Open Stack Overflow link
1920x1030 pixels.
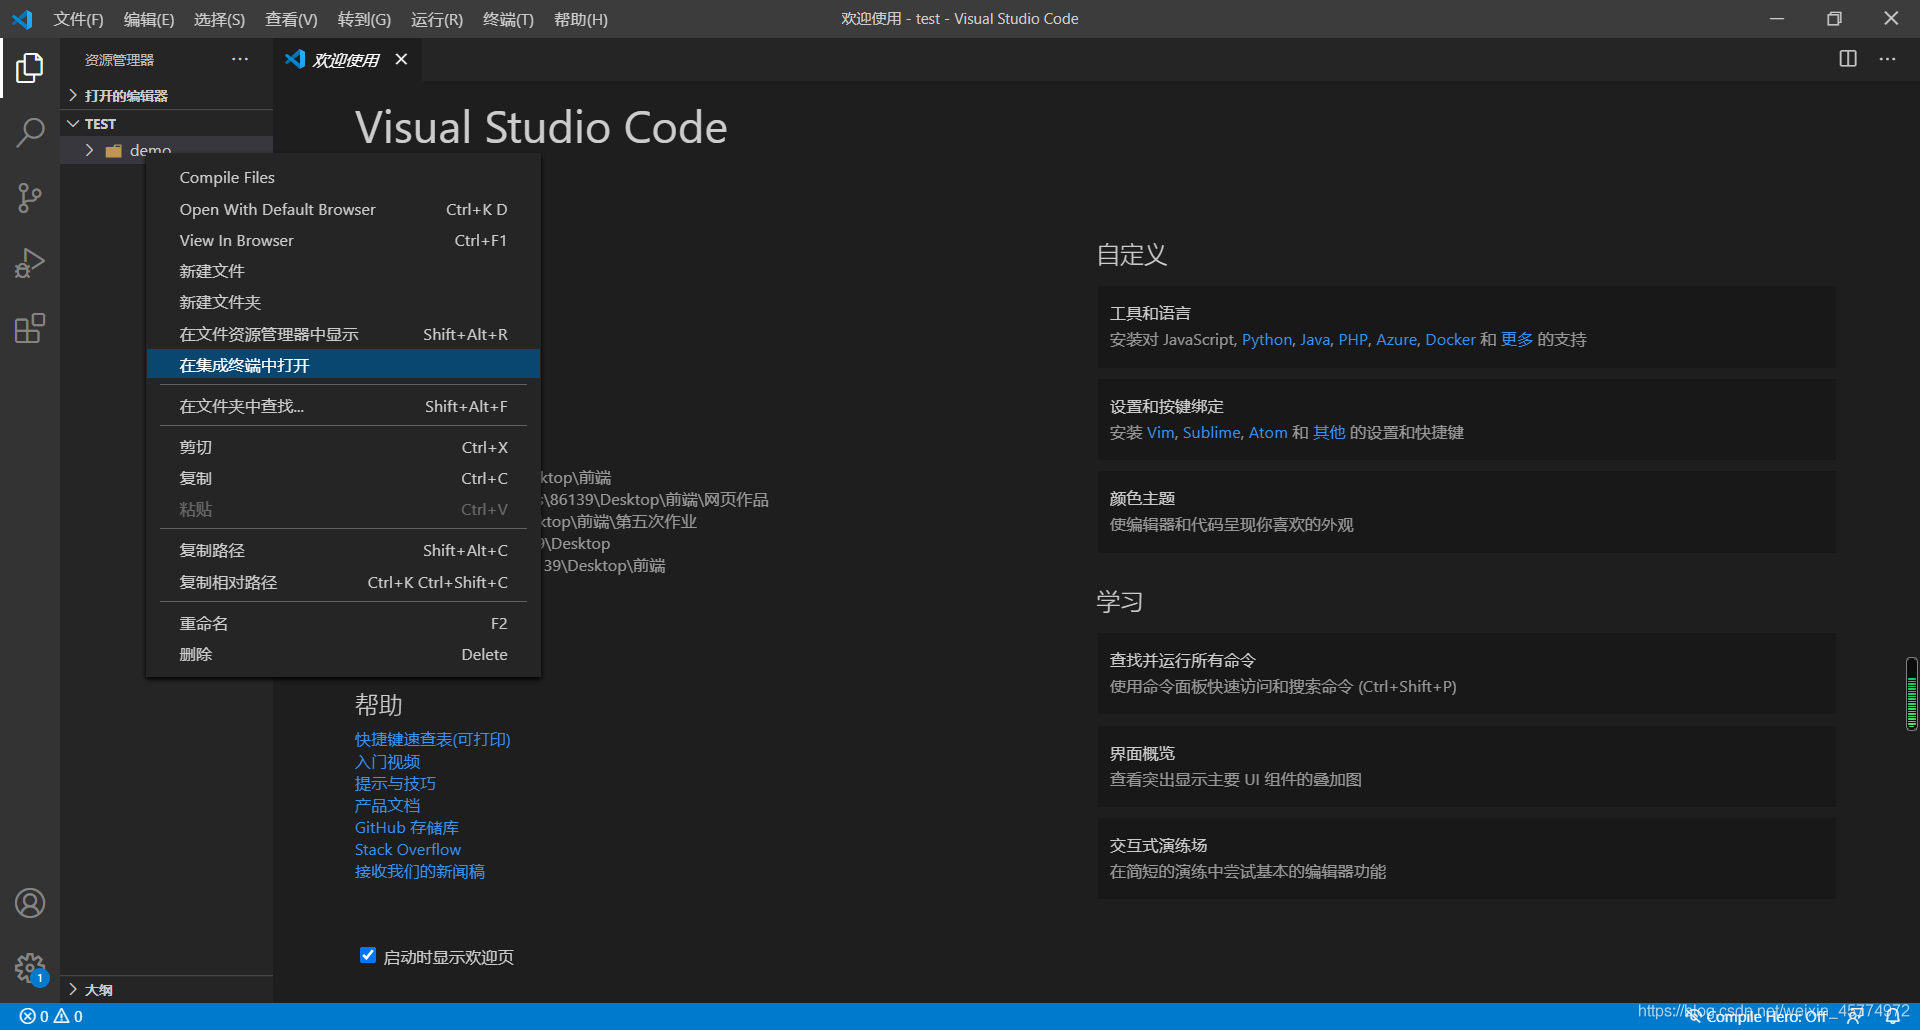click(x=407, y=849)
